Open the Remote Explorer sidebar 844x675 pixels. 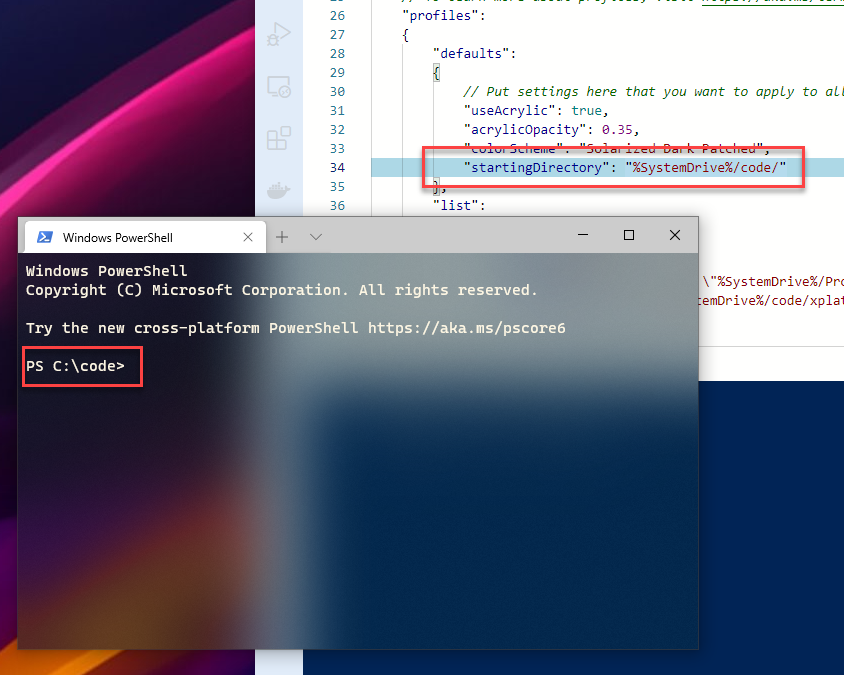click(279, 87)
